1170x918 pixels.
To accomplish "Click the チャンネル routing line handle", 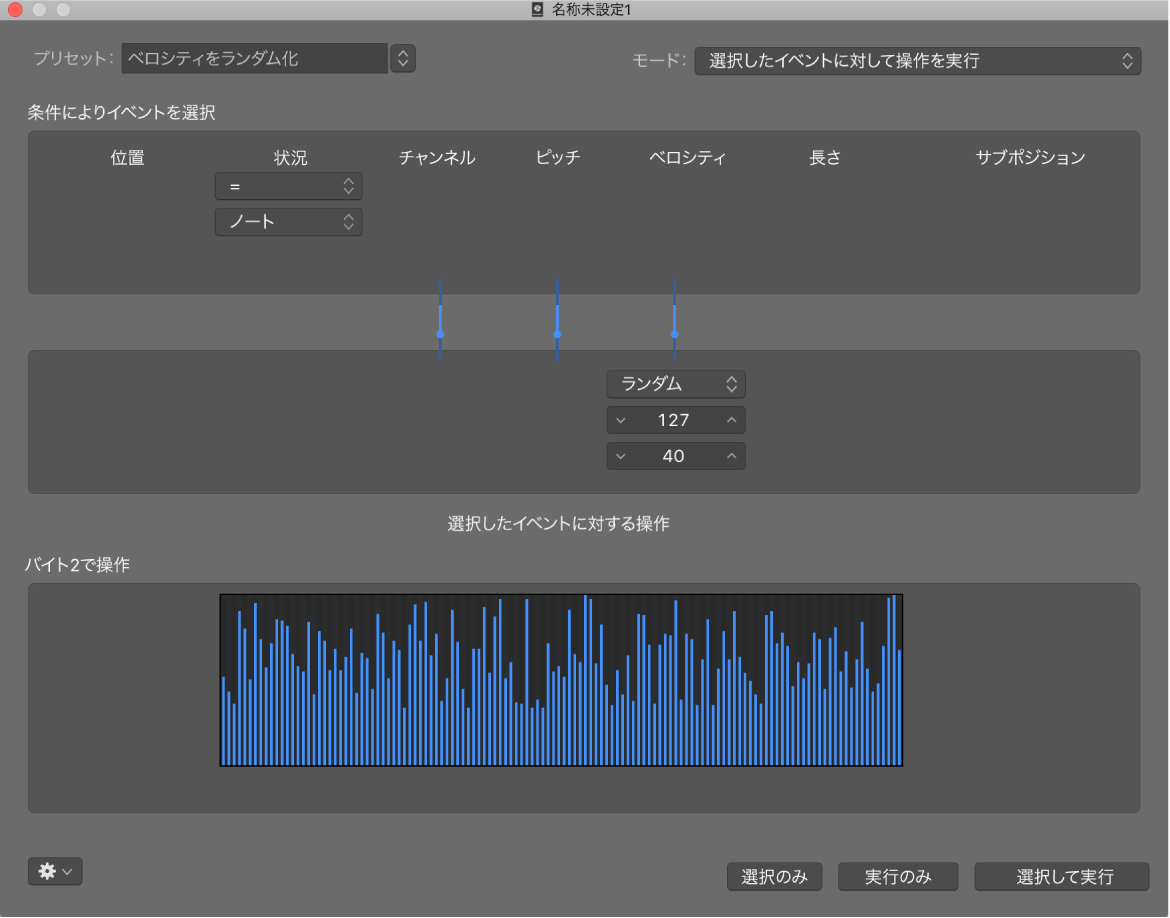I will (440, 334).
